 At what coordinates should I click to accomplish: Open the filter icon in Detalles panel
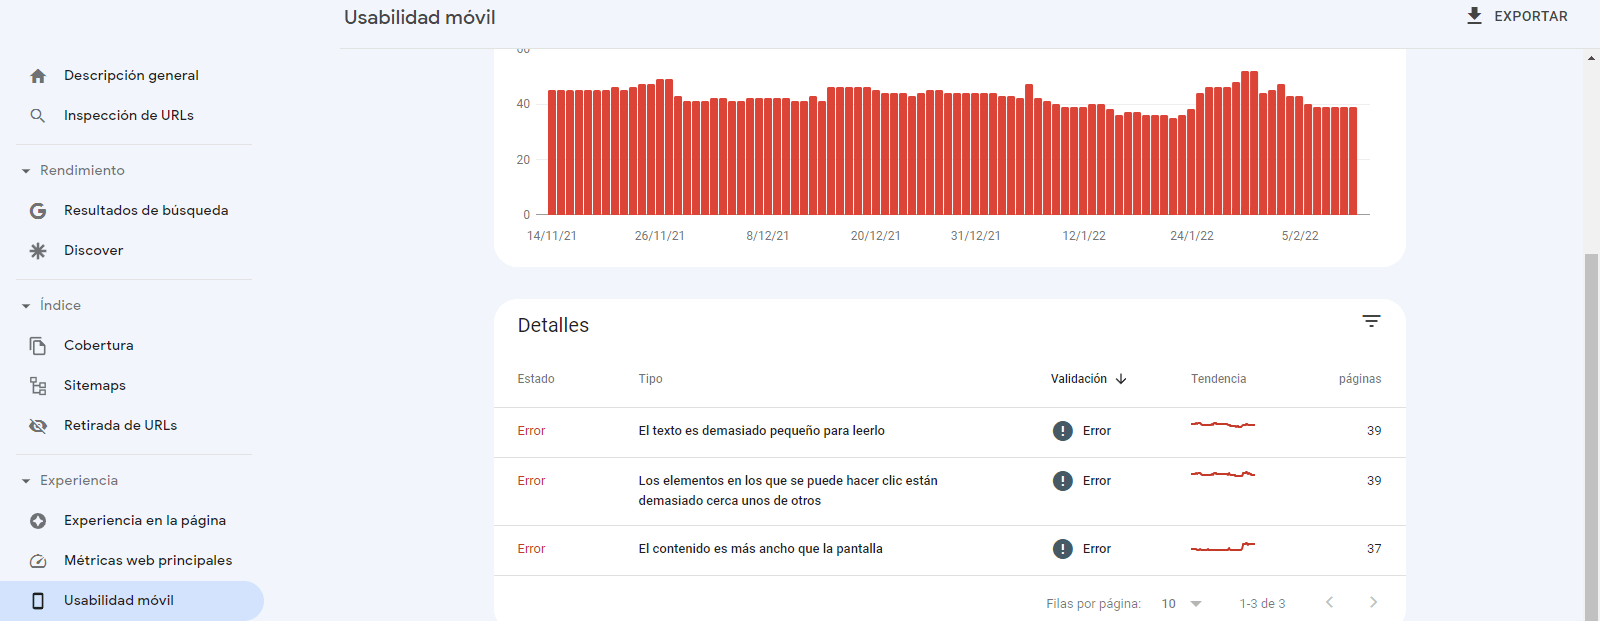coord(1371,321)
